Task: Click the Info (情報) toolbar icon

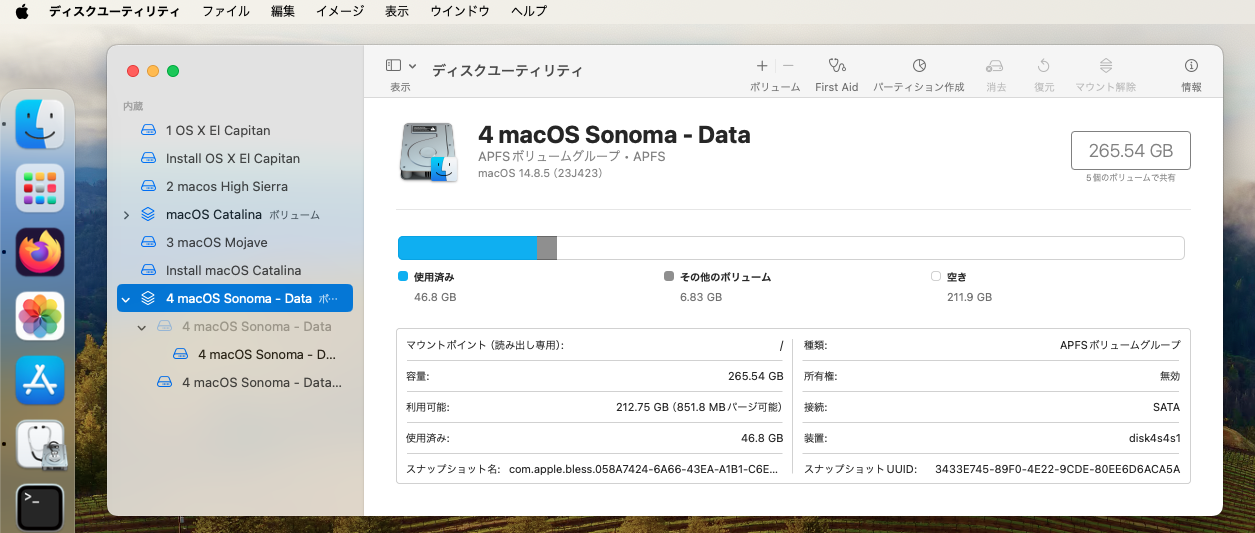Action: tap(1191, 66)
